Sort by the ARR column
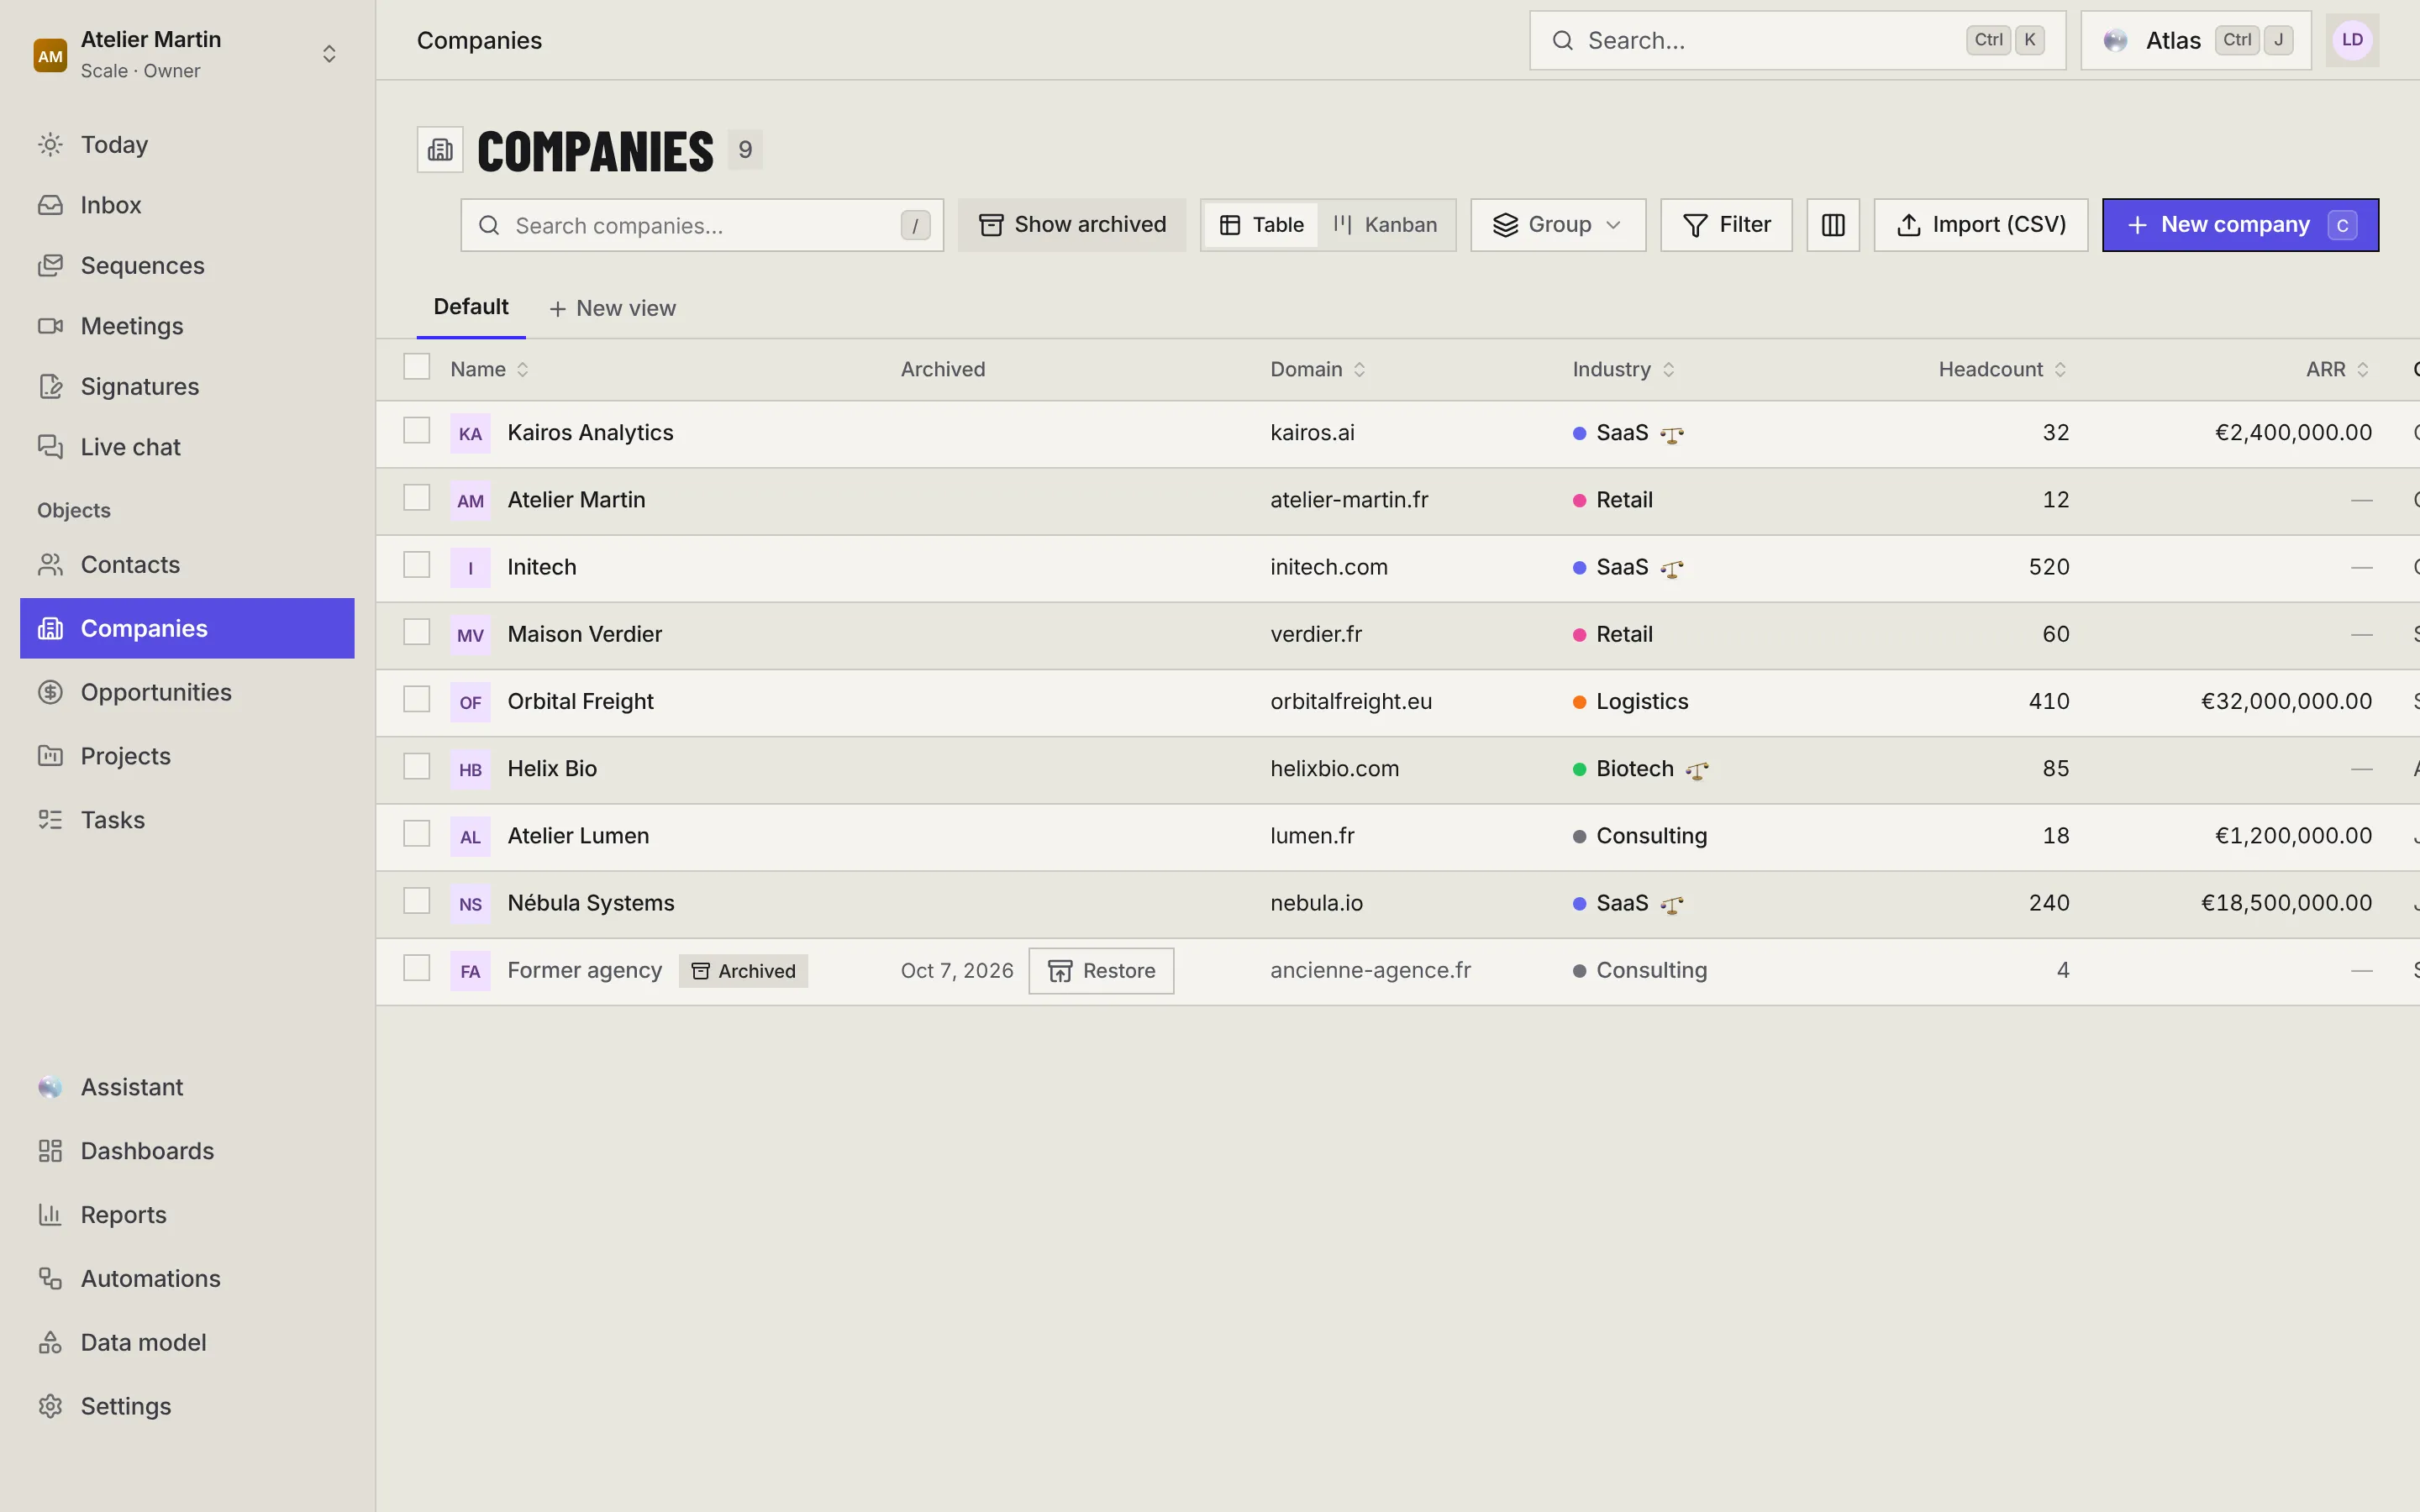2420x1512 pixels. click(2337, 370)
